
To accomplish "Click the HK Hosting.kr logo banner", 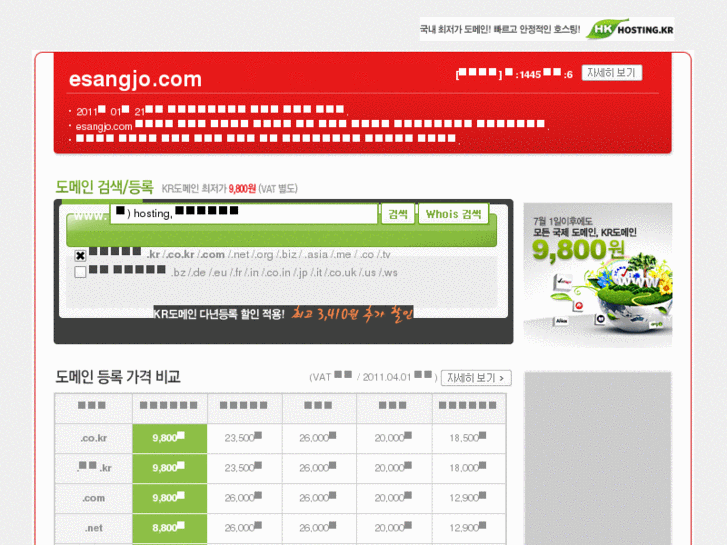I will (547, 29).
